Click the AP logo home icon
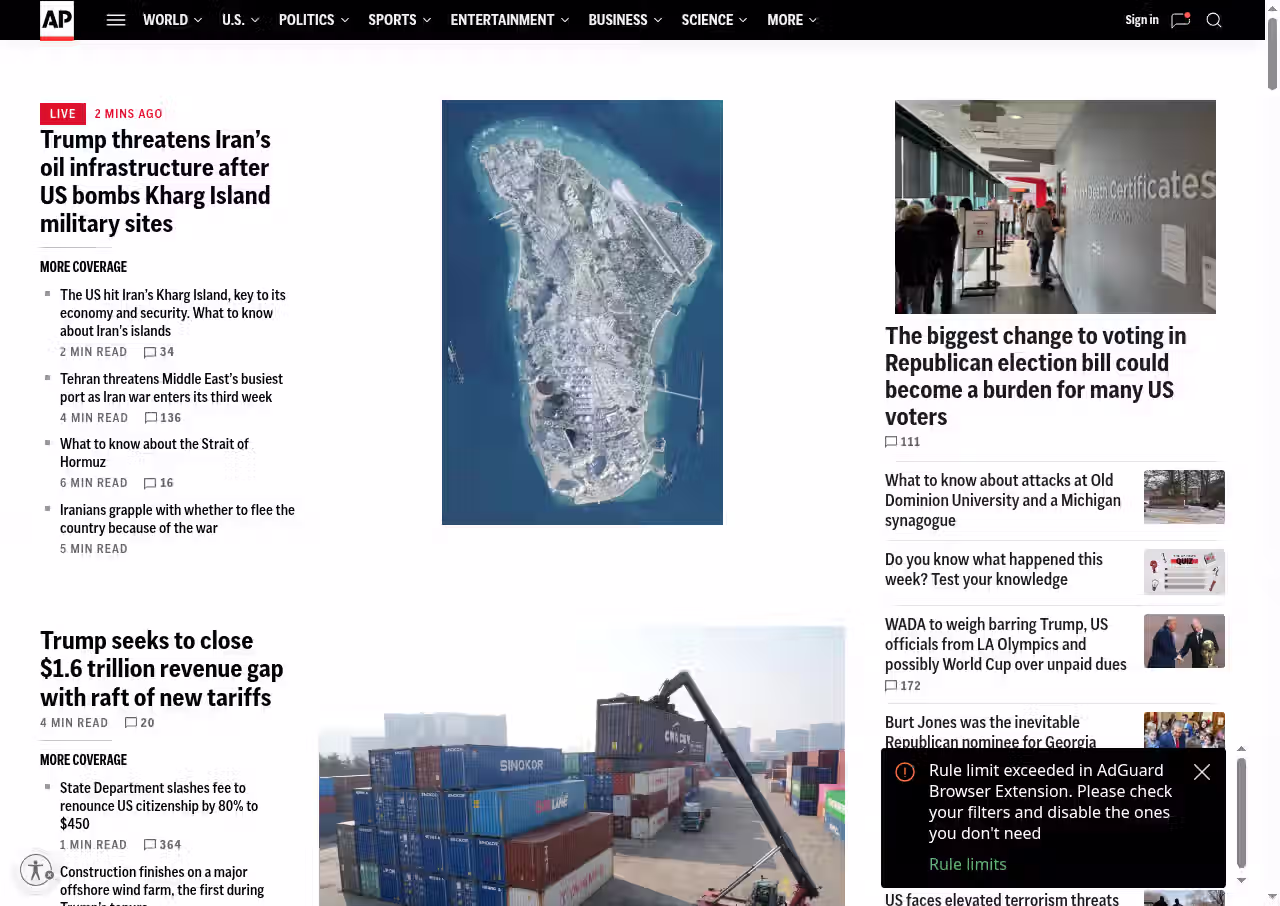The width and height of the screenshot is (1280, 906). pyautogui.click(x=57, y=20)
